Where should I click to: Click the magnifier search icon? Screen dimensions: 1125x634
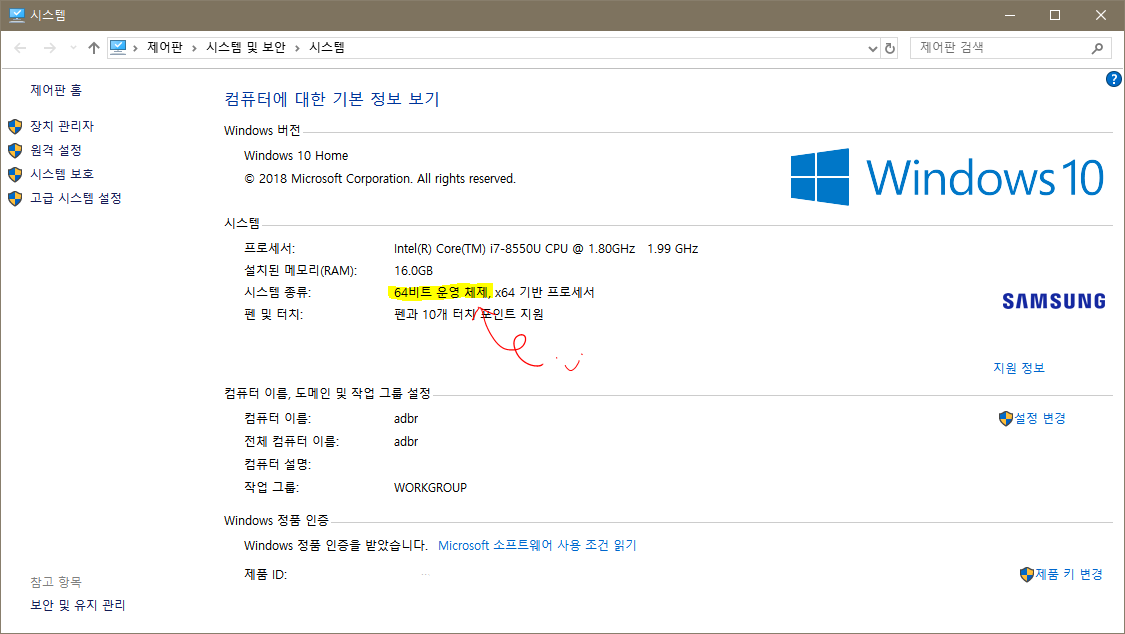(1097, 48)
